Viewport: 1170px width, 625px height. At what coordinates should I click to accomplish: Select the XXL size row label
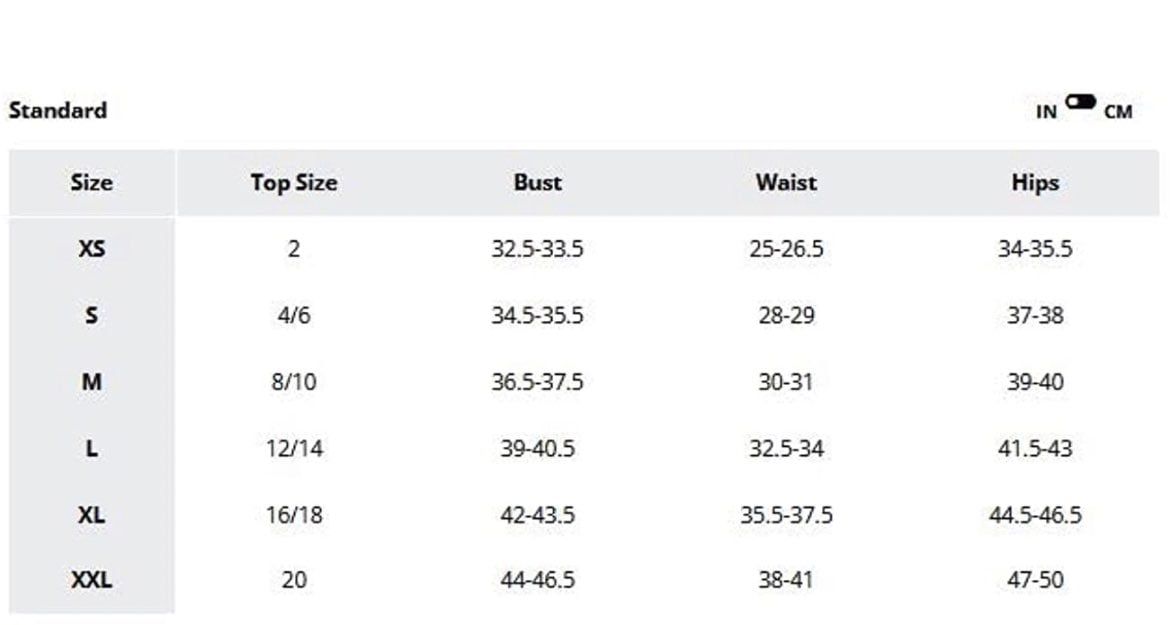coord(92,580)
